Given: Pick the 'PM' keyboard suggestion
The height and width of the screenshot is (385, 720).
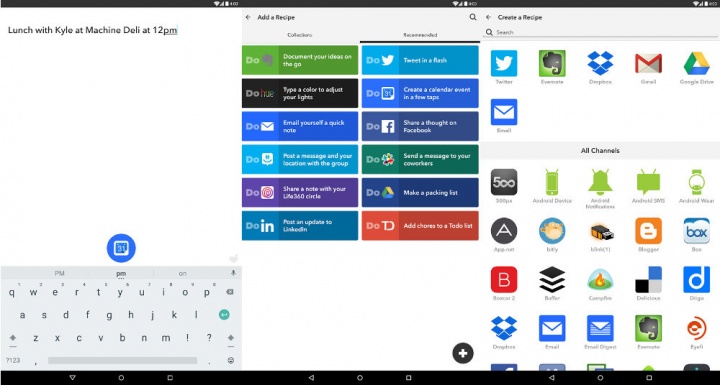Looking at the screenshot, I should pos(60,273).
